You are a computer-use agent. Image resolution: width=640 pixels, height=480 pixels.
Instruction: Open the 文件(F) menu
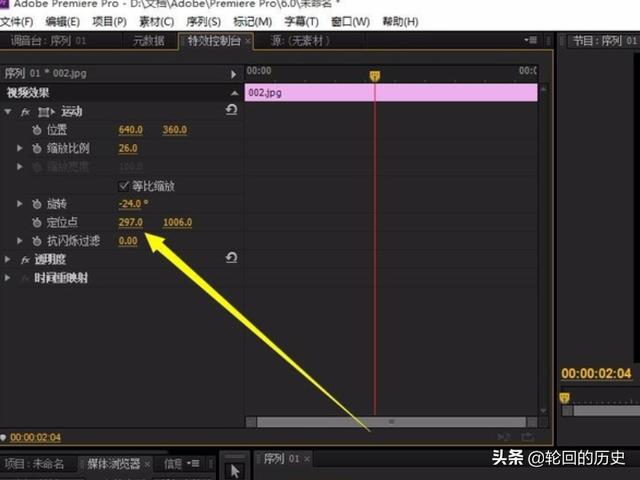(x=17, y=22)
